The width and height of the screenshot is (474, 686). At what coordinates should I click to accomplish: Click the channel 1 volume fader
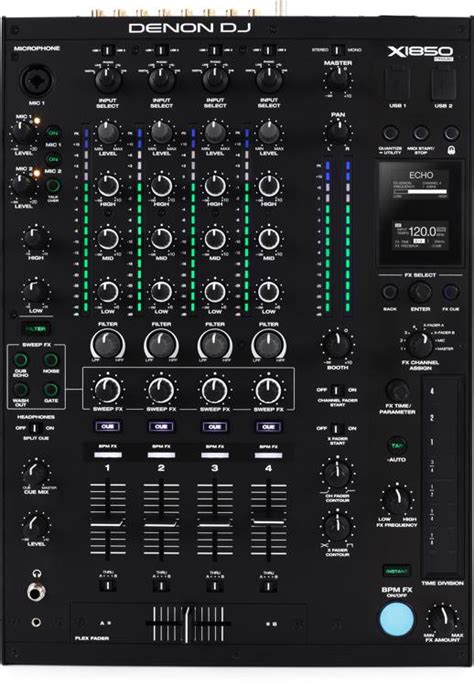pos(108,523)
